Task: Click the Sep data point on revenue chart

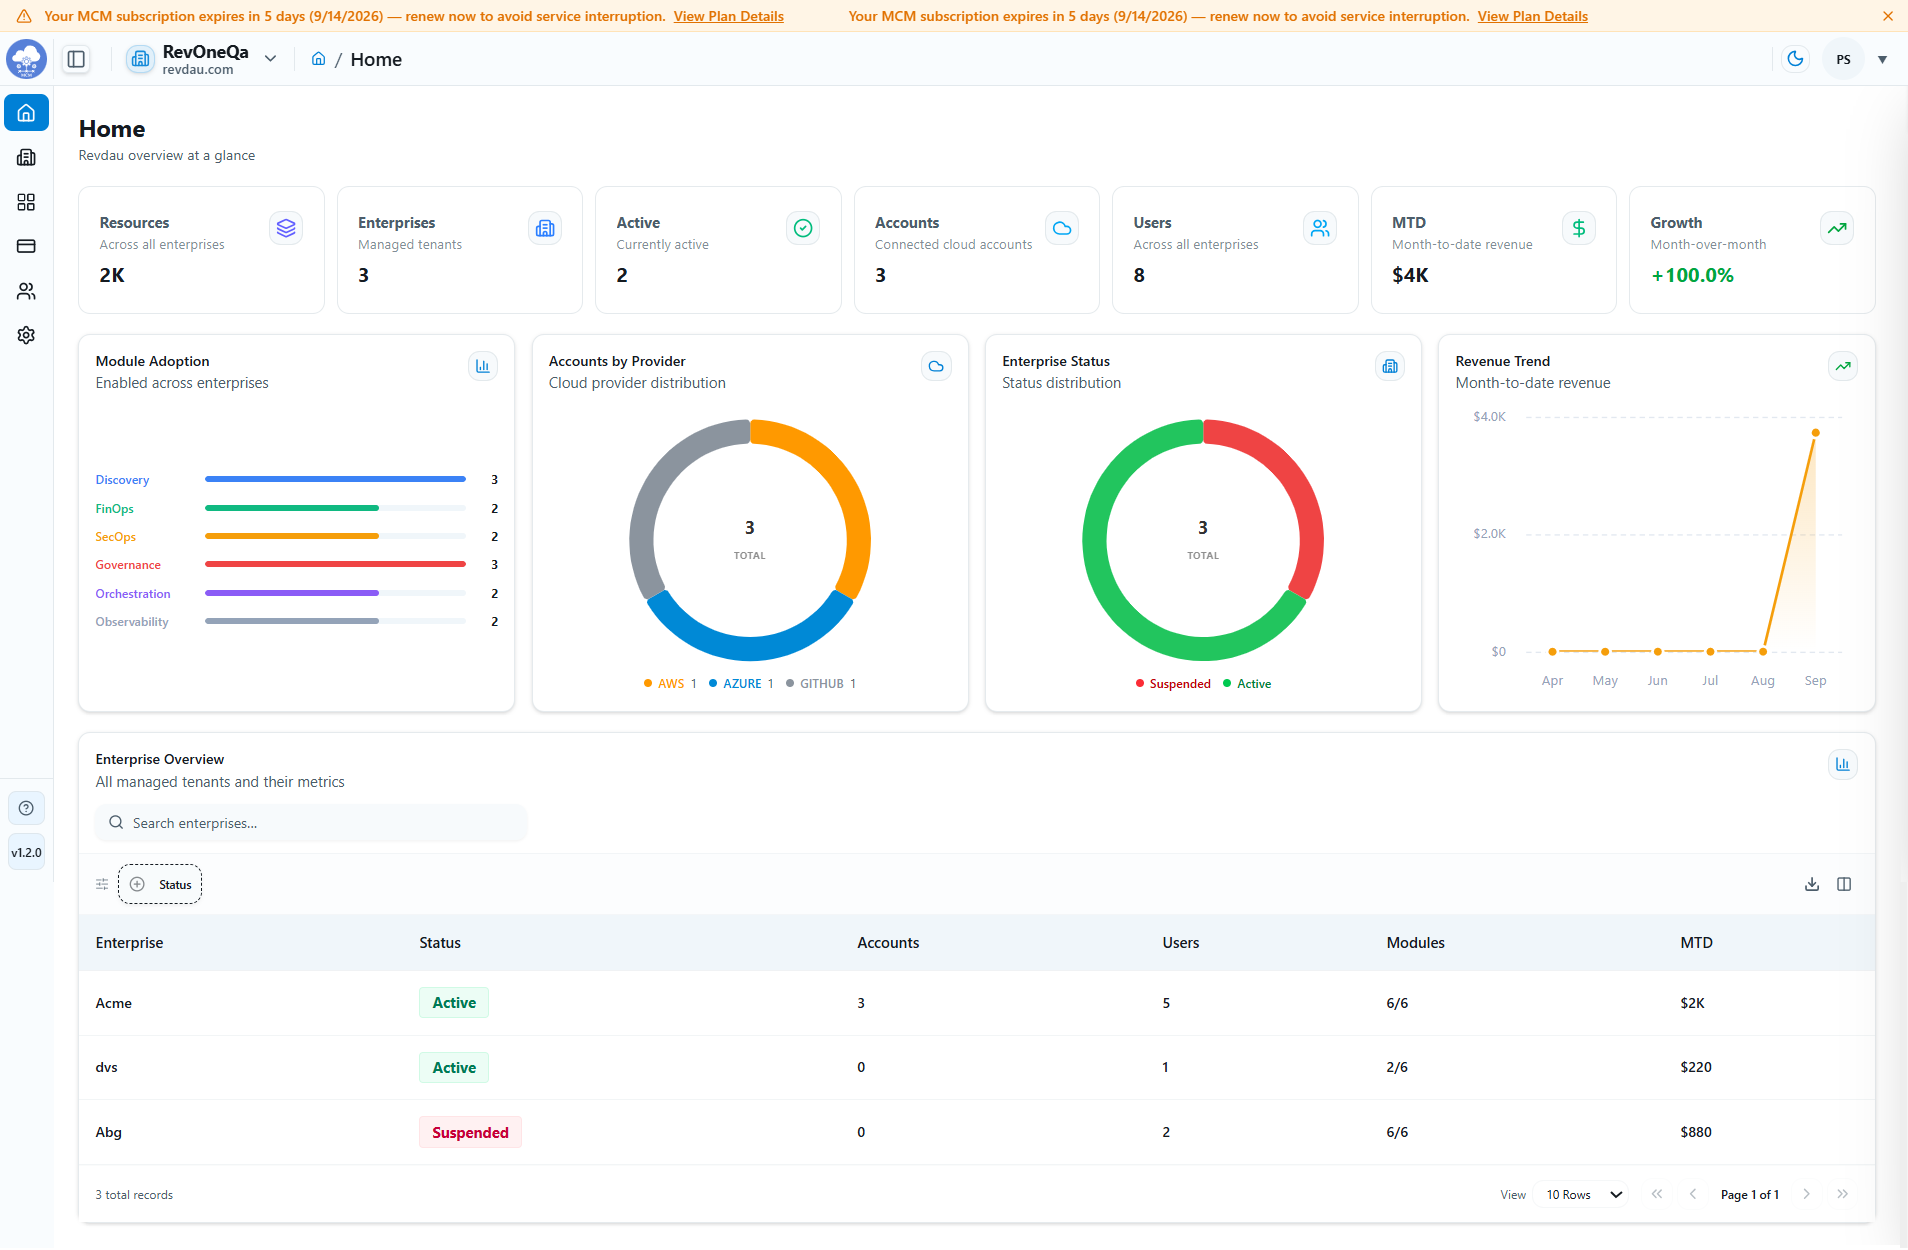Action: [1816, 433]
